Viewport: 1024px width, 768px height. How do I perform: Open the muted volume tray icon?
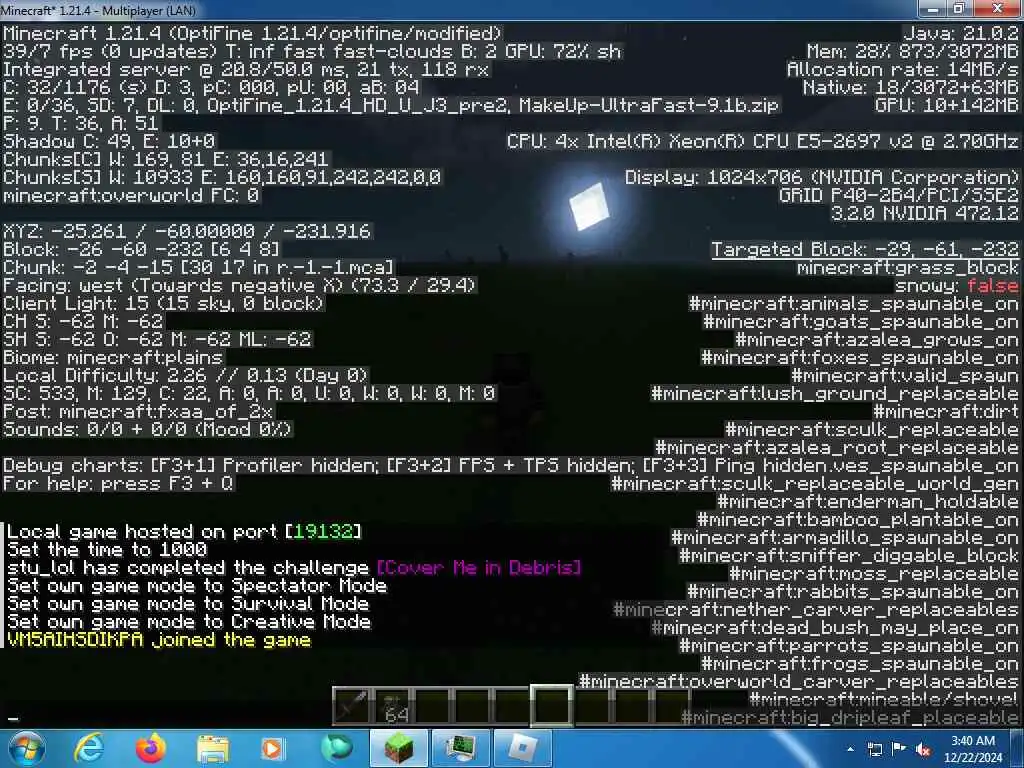click(923, 750)
